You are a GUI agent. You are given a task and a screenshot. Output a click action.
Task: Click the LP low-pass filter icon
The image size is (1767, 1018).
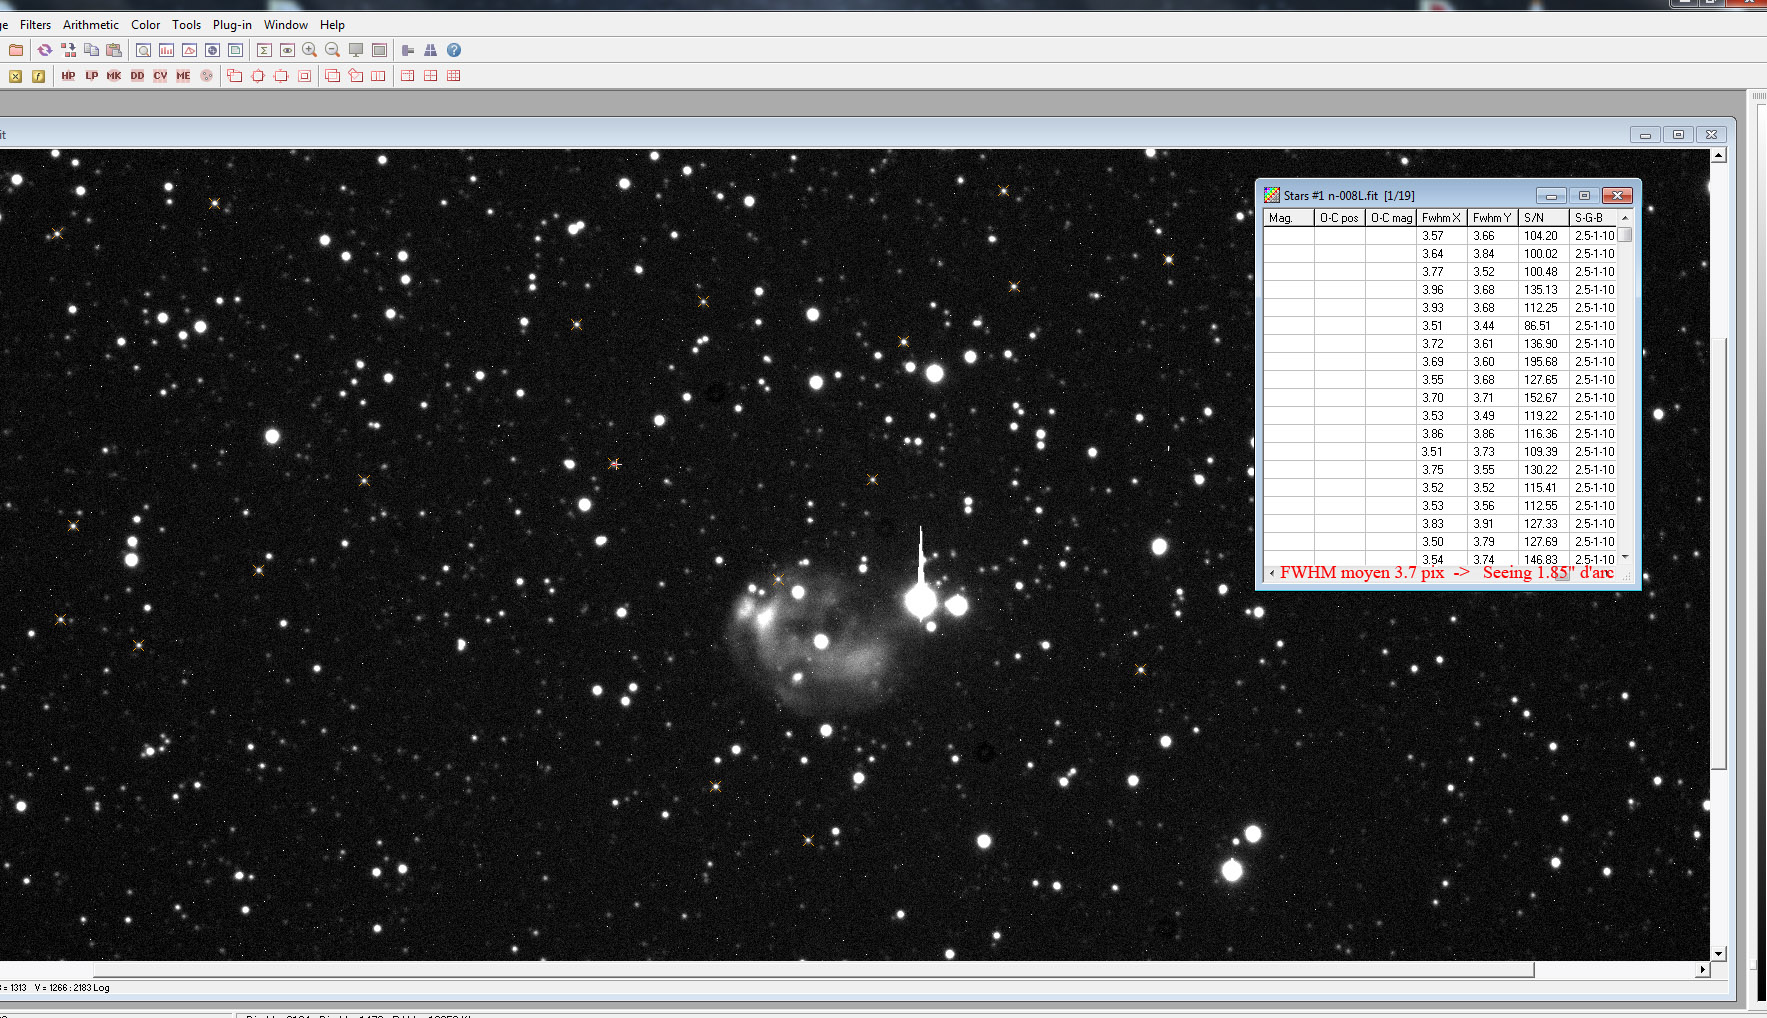[91, 76]
